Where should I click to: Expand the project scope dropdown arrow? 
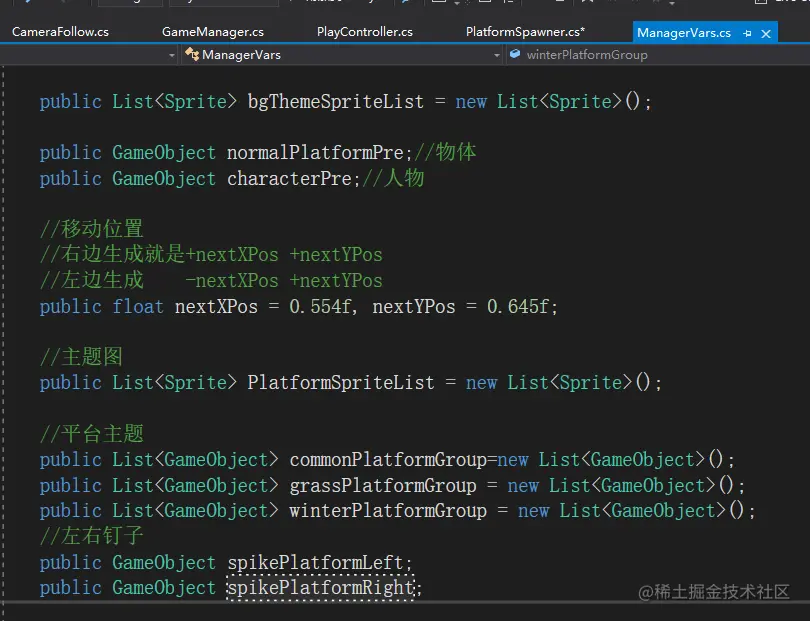tap(172, 55)
